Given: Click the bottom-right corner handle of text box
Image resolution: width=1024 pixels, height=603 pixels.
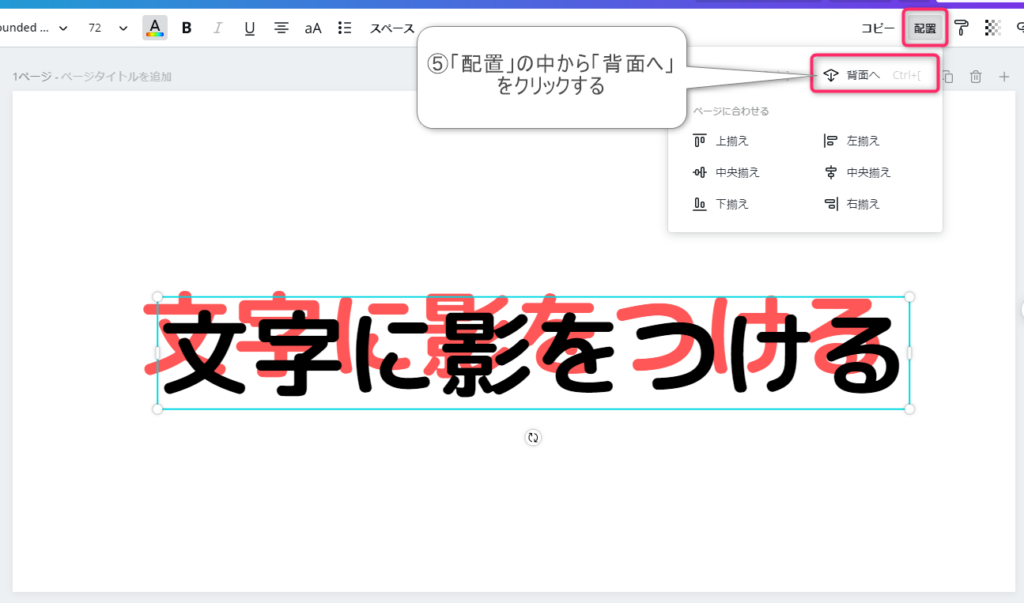Looking at the screenshot, I should (x=909, y=409).
